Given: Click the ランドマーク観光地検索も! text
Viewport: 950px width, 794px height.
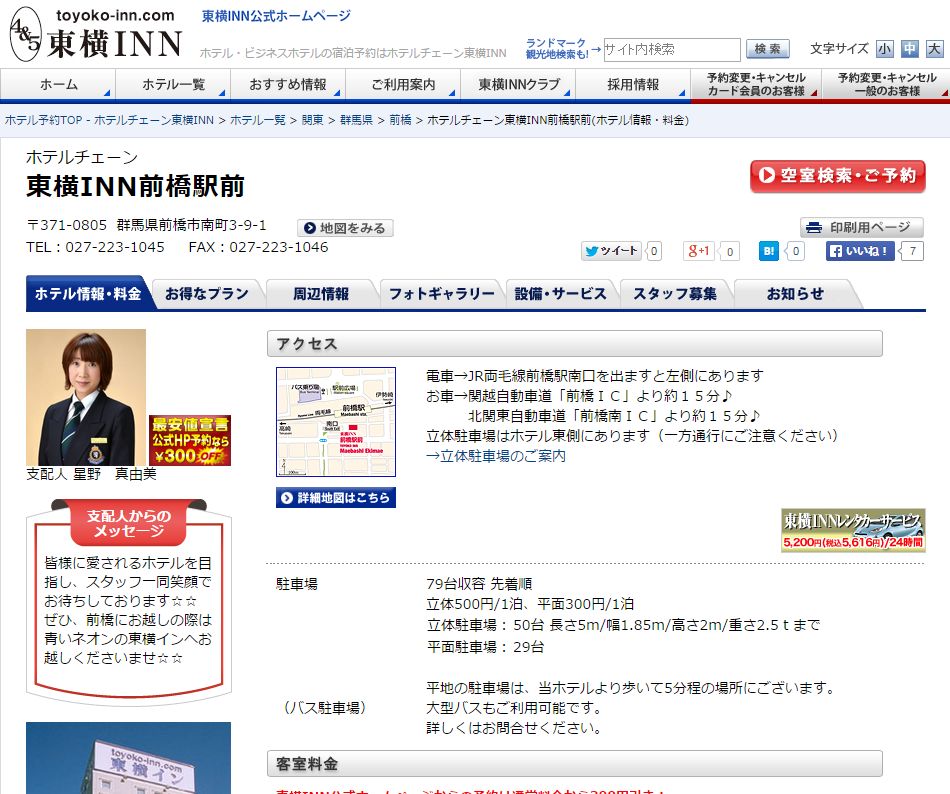Looking at the screenshot, I should pos(557,48).
